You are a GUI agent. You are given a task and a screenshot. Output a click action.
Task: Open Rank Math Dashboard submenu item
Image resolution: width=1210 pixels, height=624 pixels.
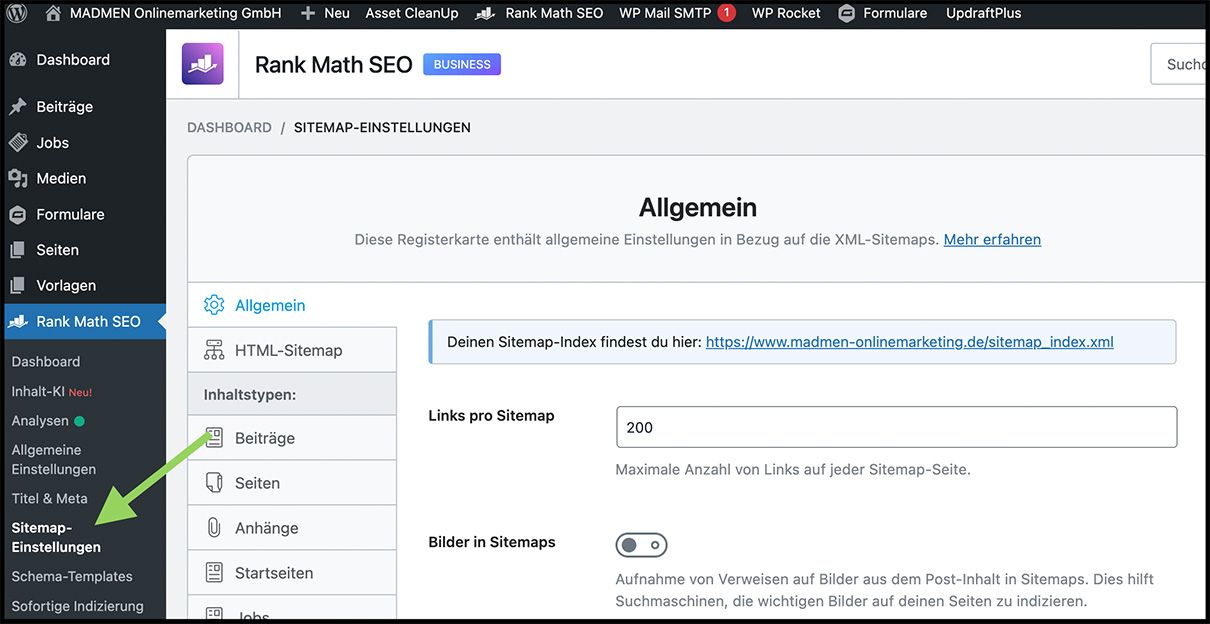(x=45, y=361)
